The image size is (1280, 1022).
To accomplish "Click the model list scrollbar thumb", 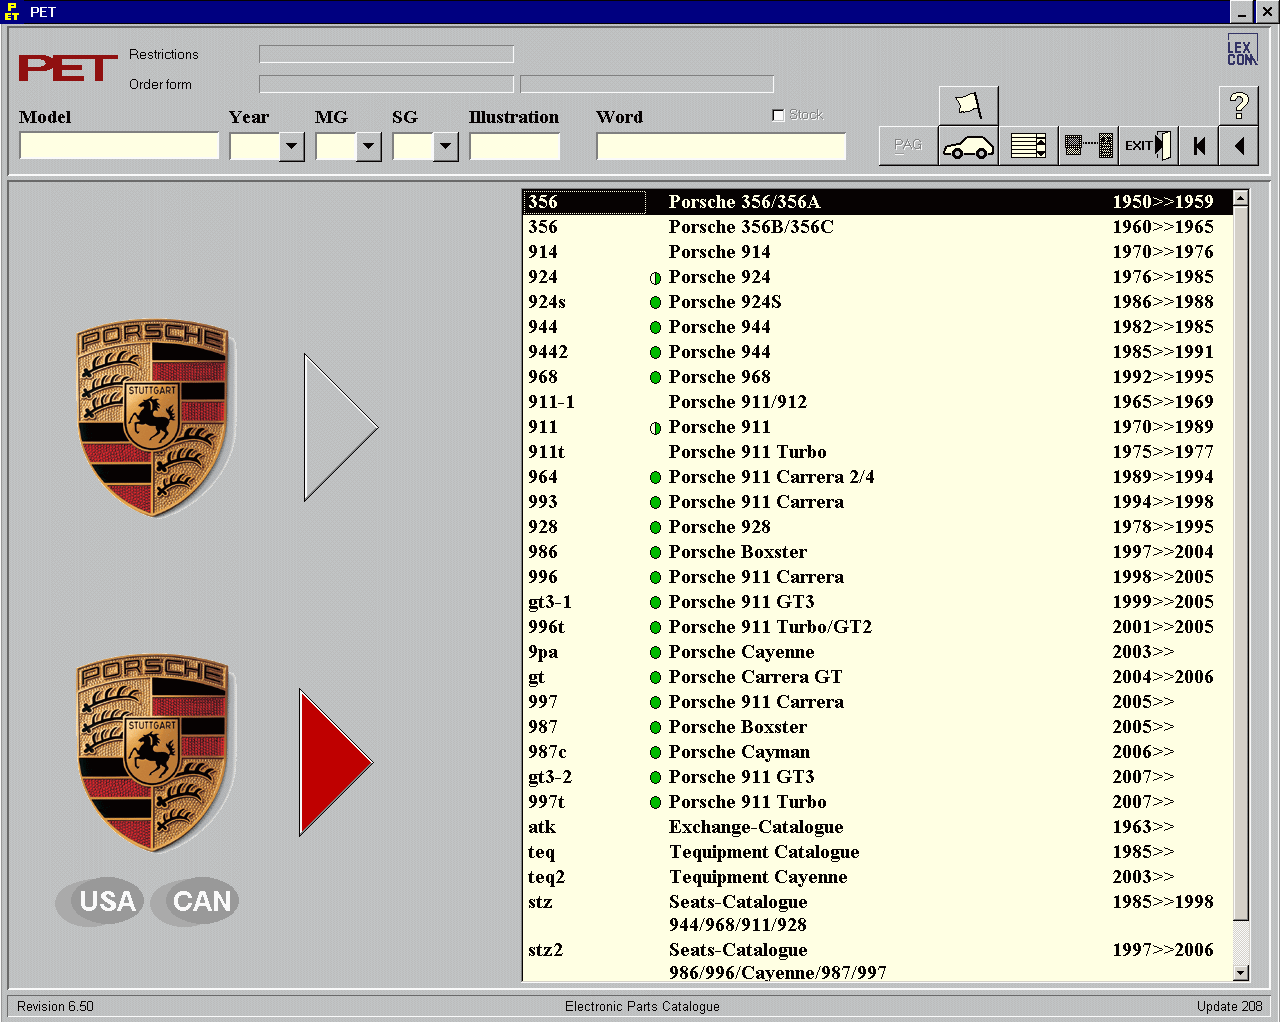I will click(1241, 564).
